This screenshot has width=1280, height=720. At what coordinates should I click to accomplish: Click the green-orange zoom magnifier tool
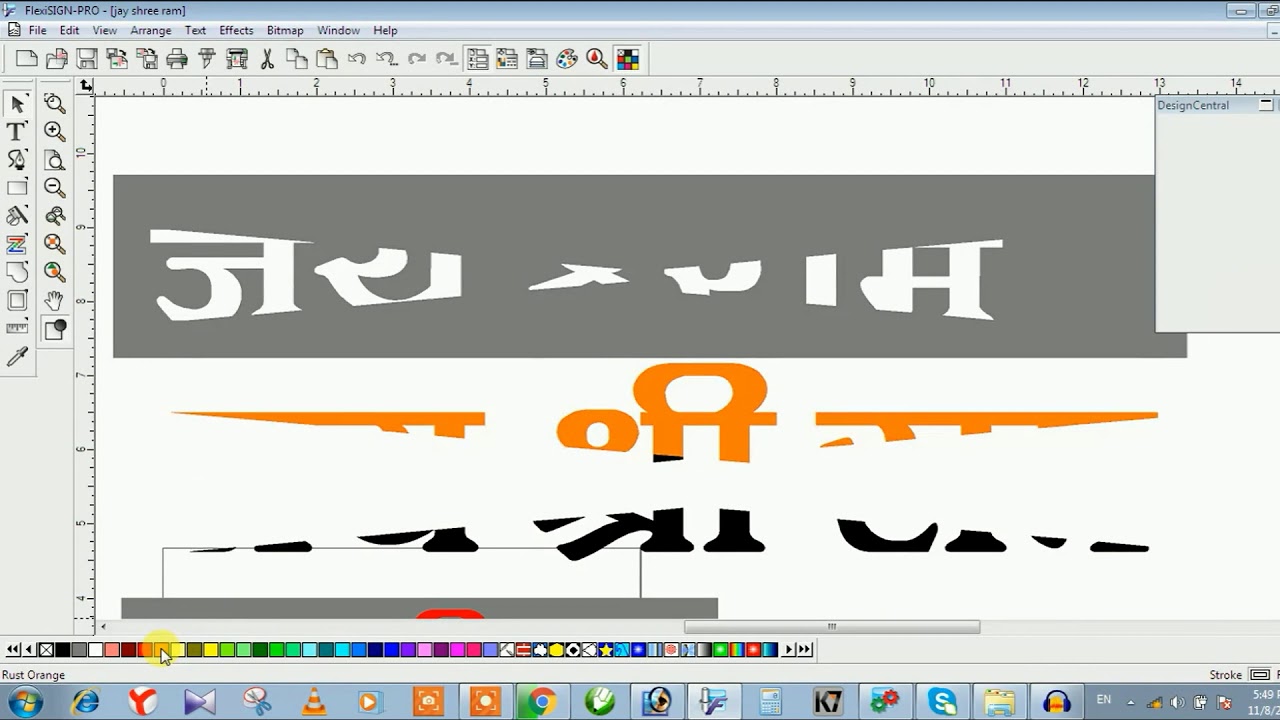pyautogui.click(x=55, y=272)
